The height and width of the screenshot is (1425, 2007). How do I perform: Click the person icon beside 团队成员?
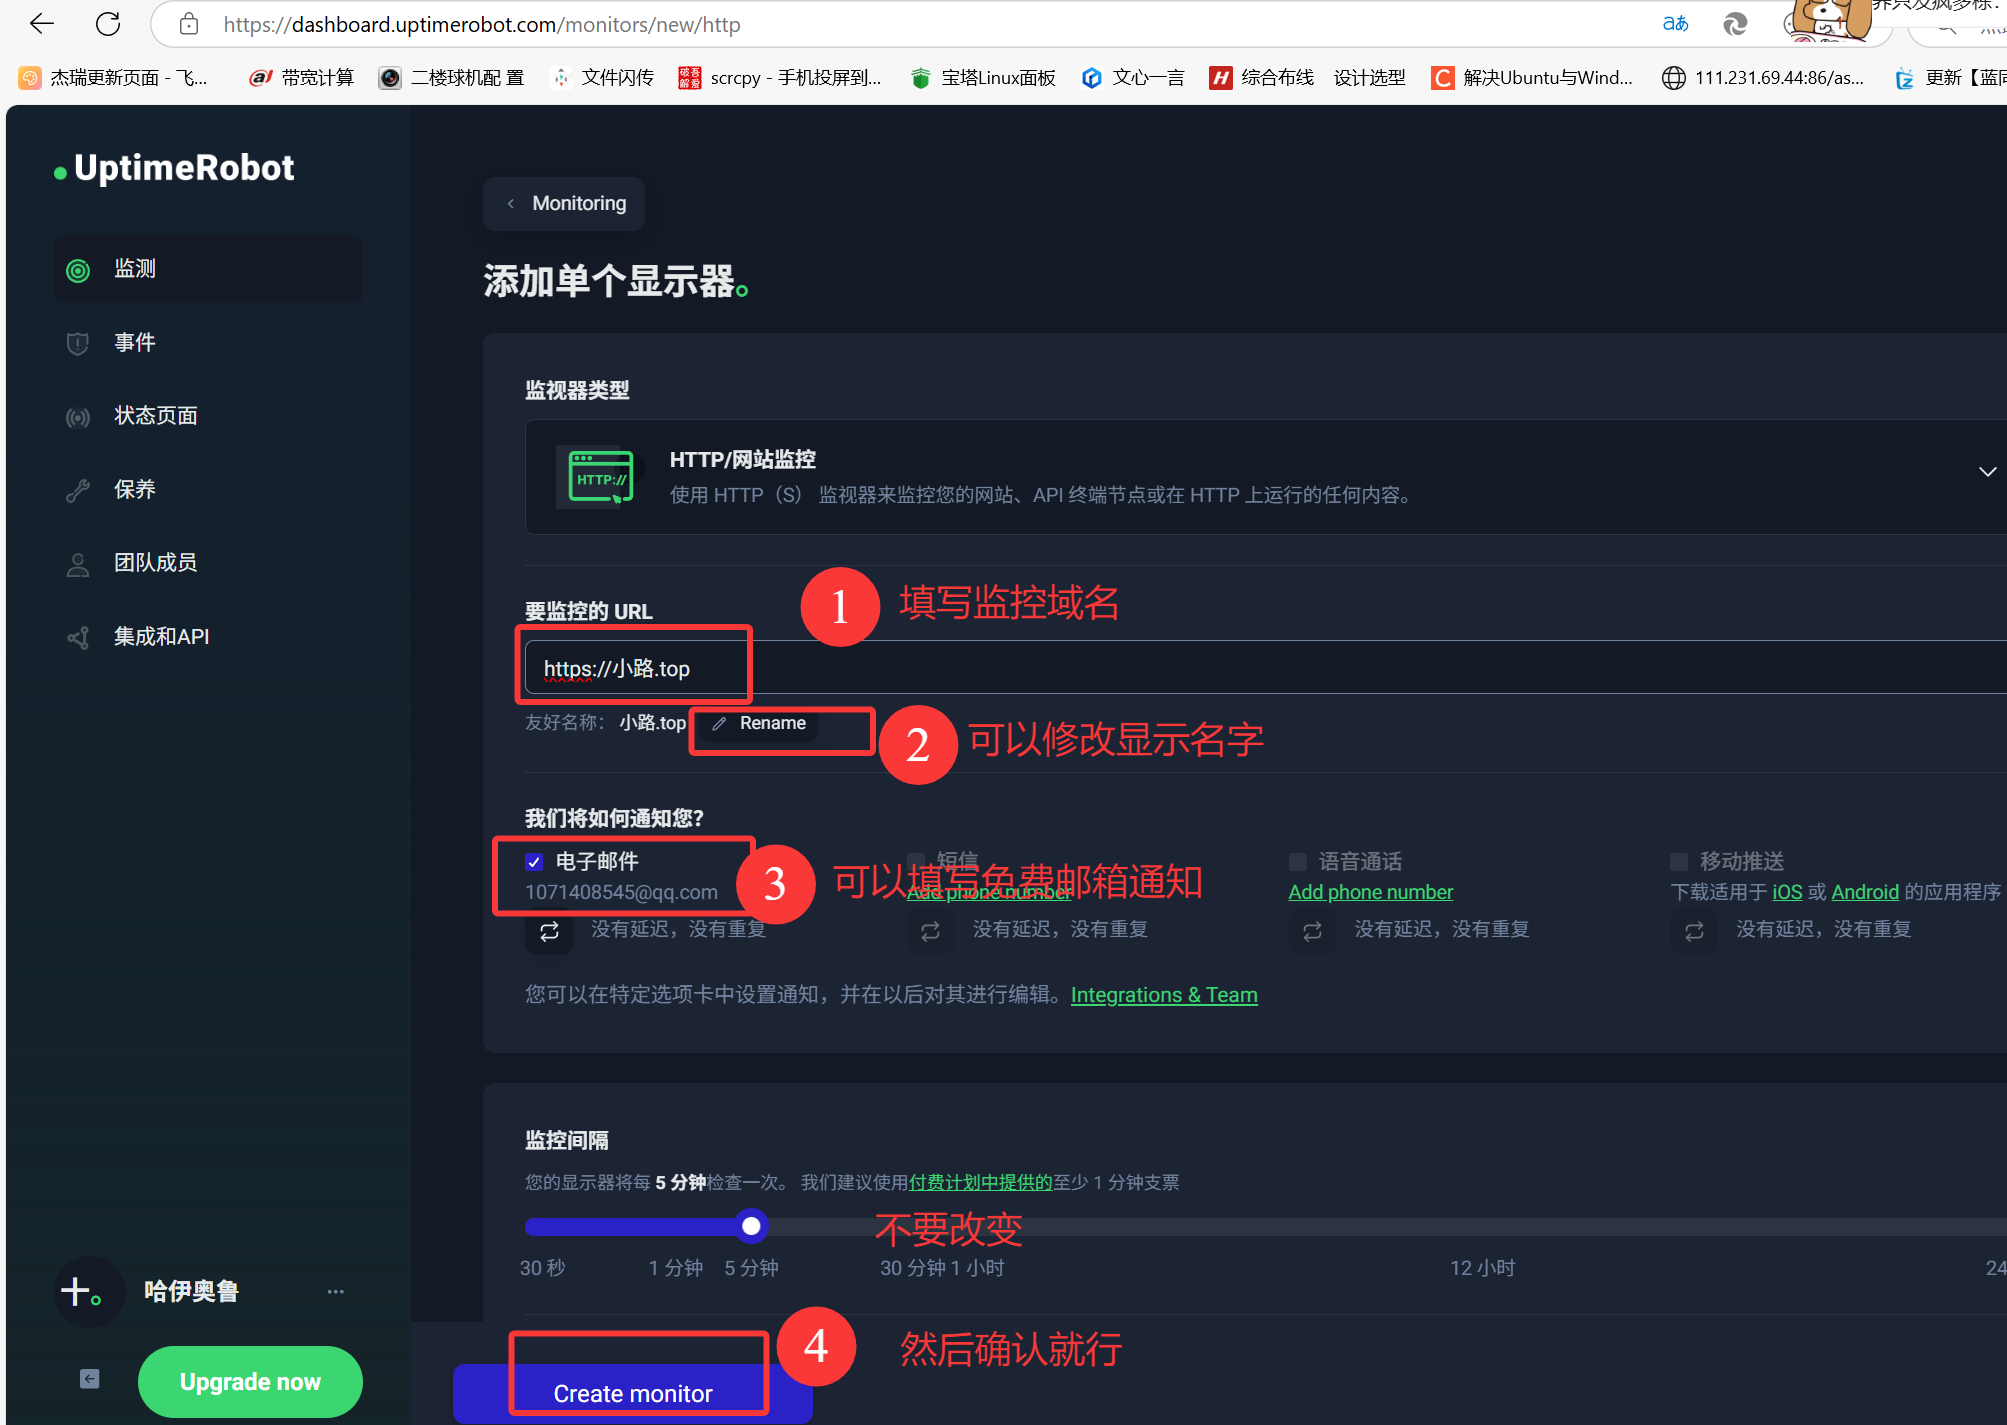coord(78,564)
